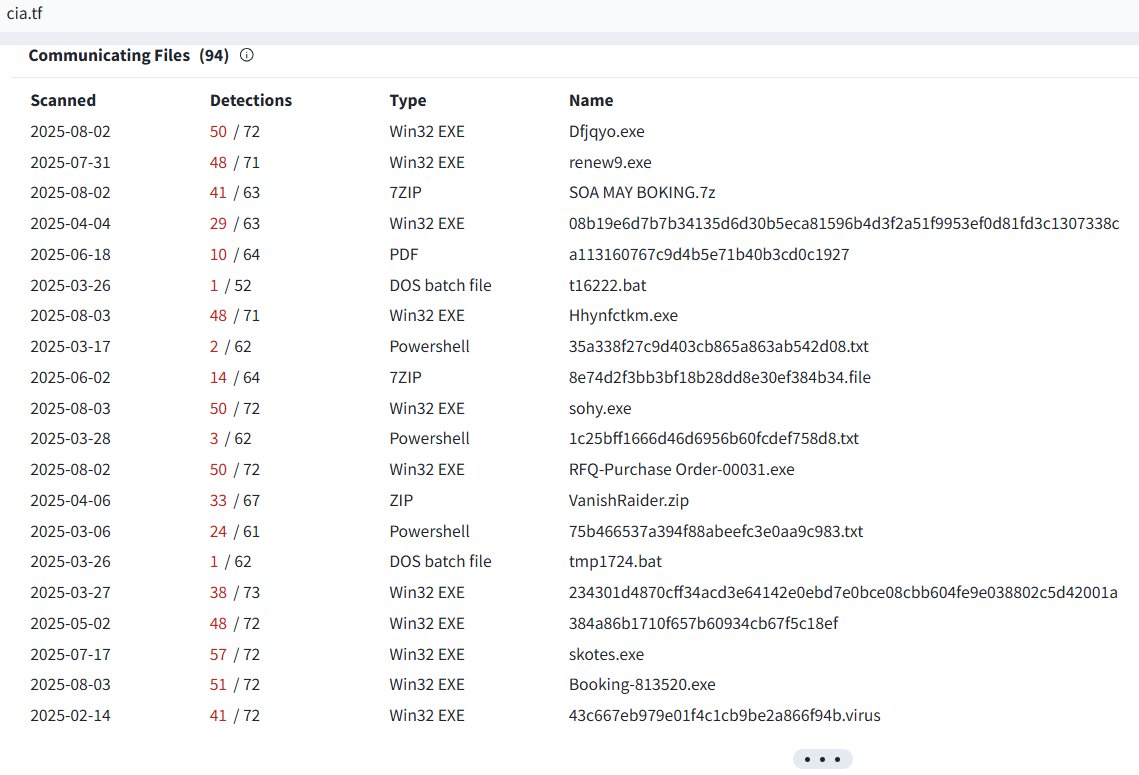Open 43c667eb979e01f4c1cb9be2a866f94b.virus entry

[724, 715]
